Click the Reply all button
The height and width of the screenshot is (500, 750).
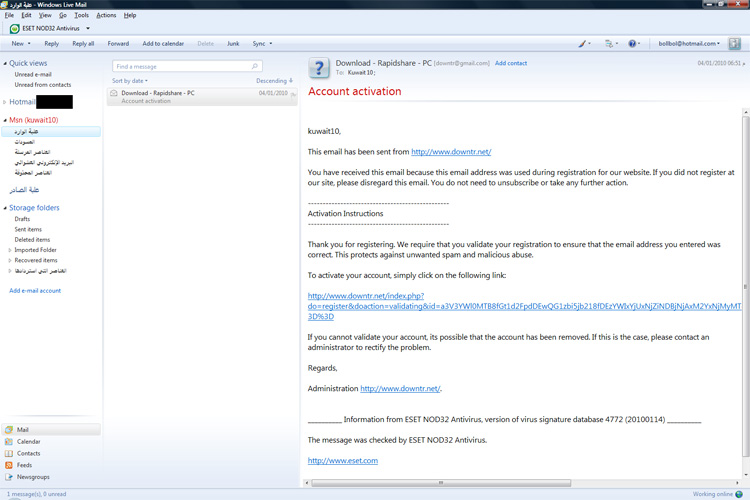point(83,44)
